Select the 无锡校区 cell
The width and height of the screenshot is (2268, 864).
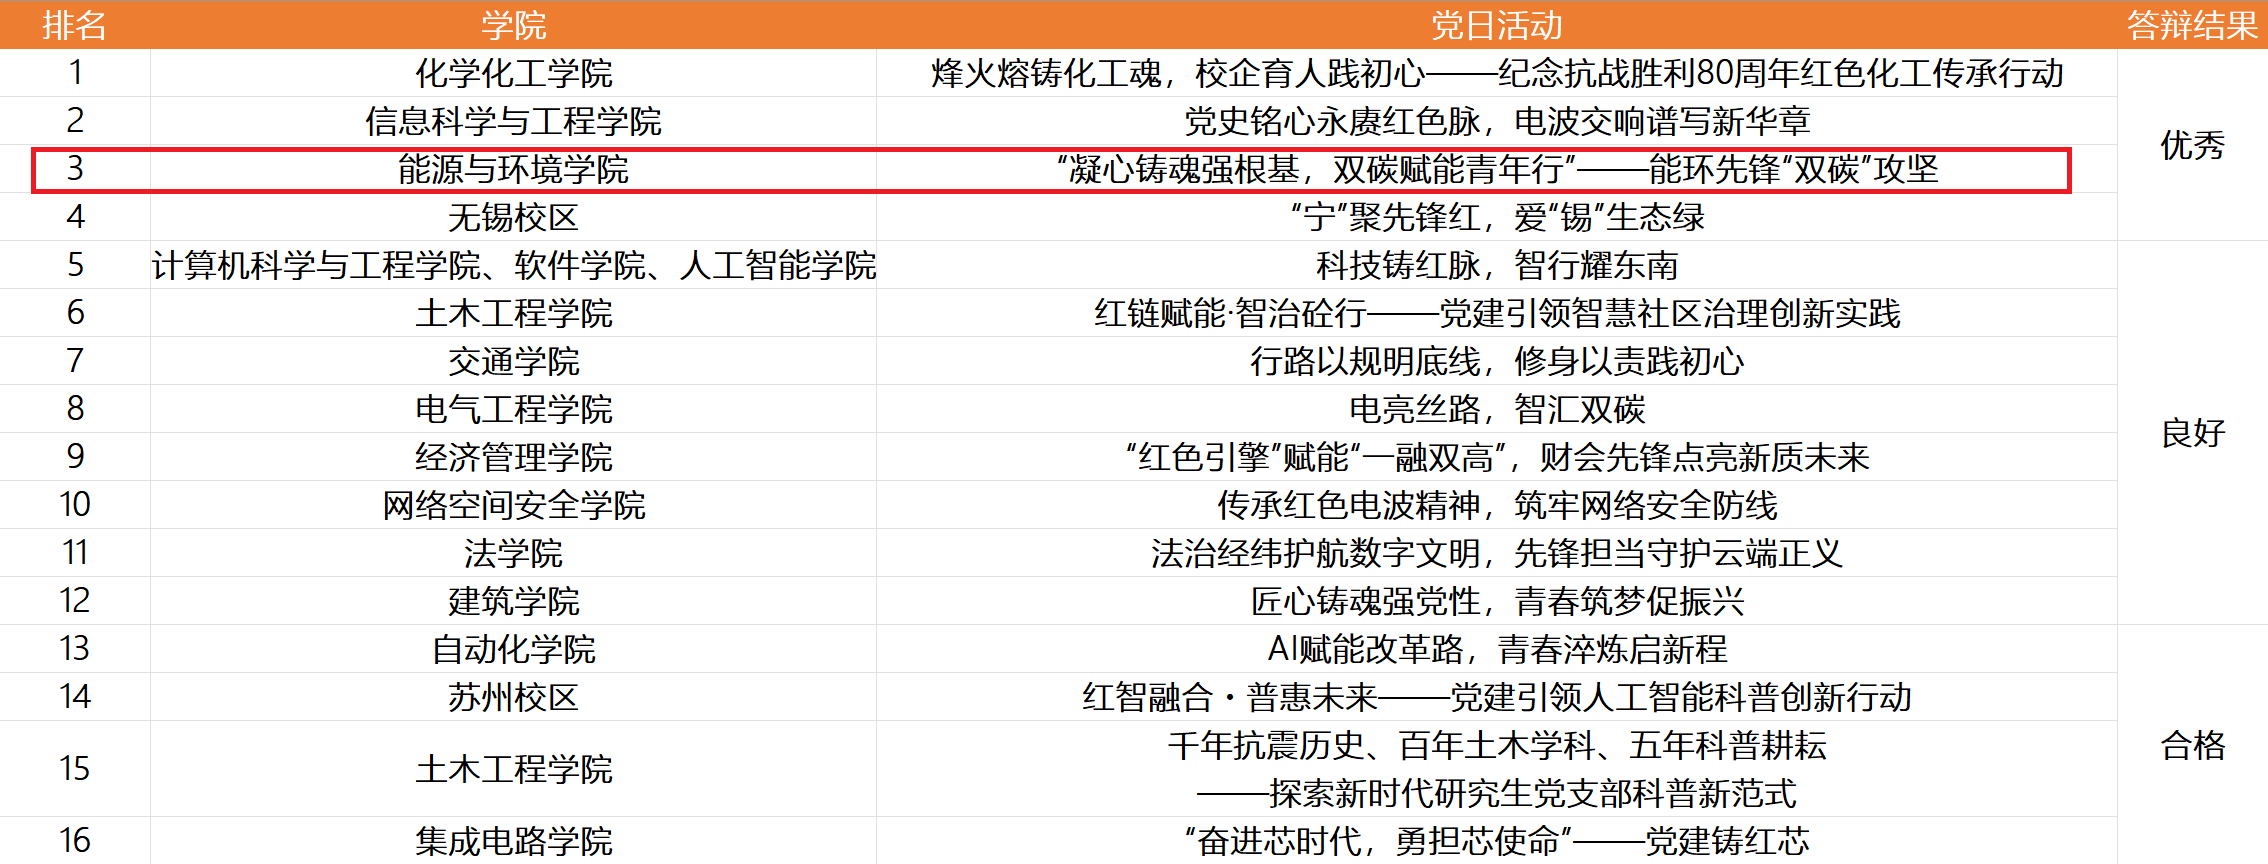tap(513, 217)
